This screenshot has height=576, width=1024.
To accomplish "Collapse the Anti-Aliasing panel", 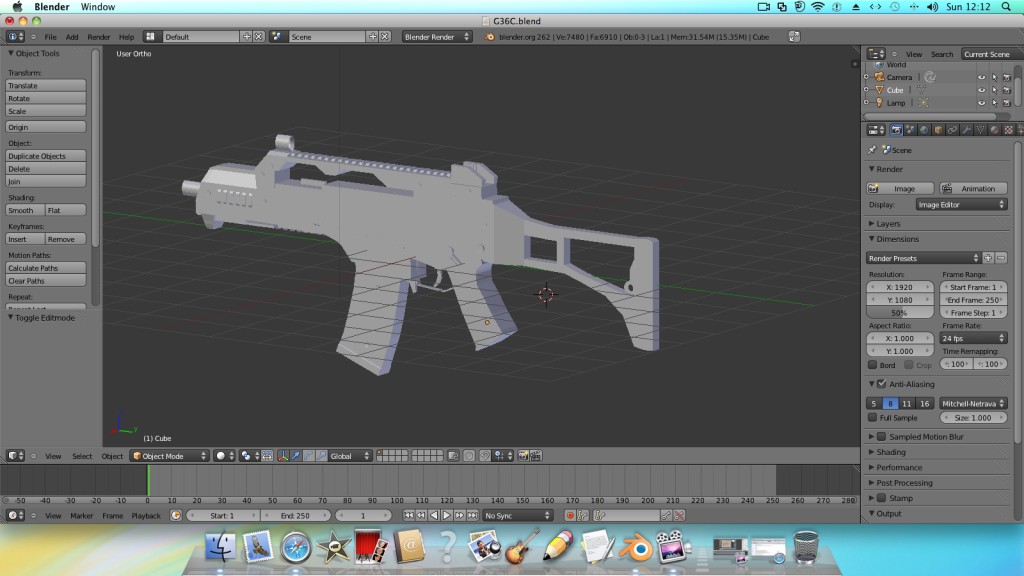I will click(872, 384).
